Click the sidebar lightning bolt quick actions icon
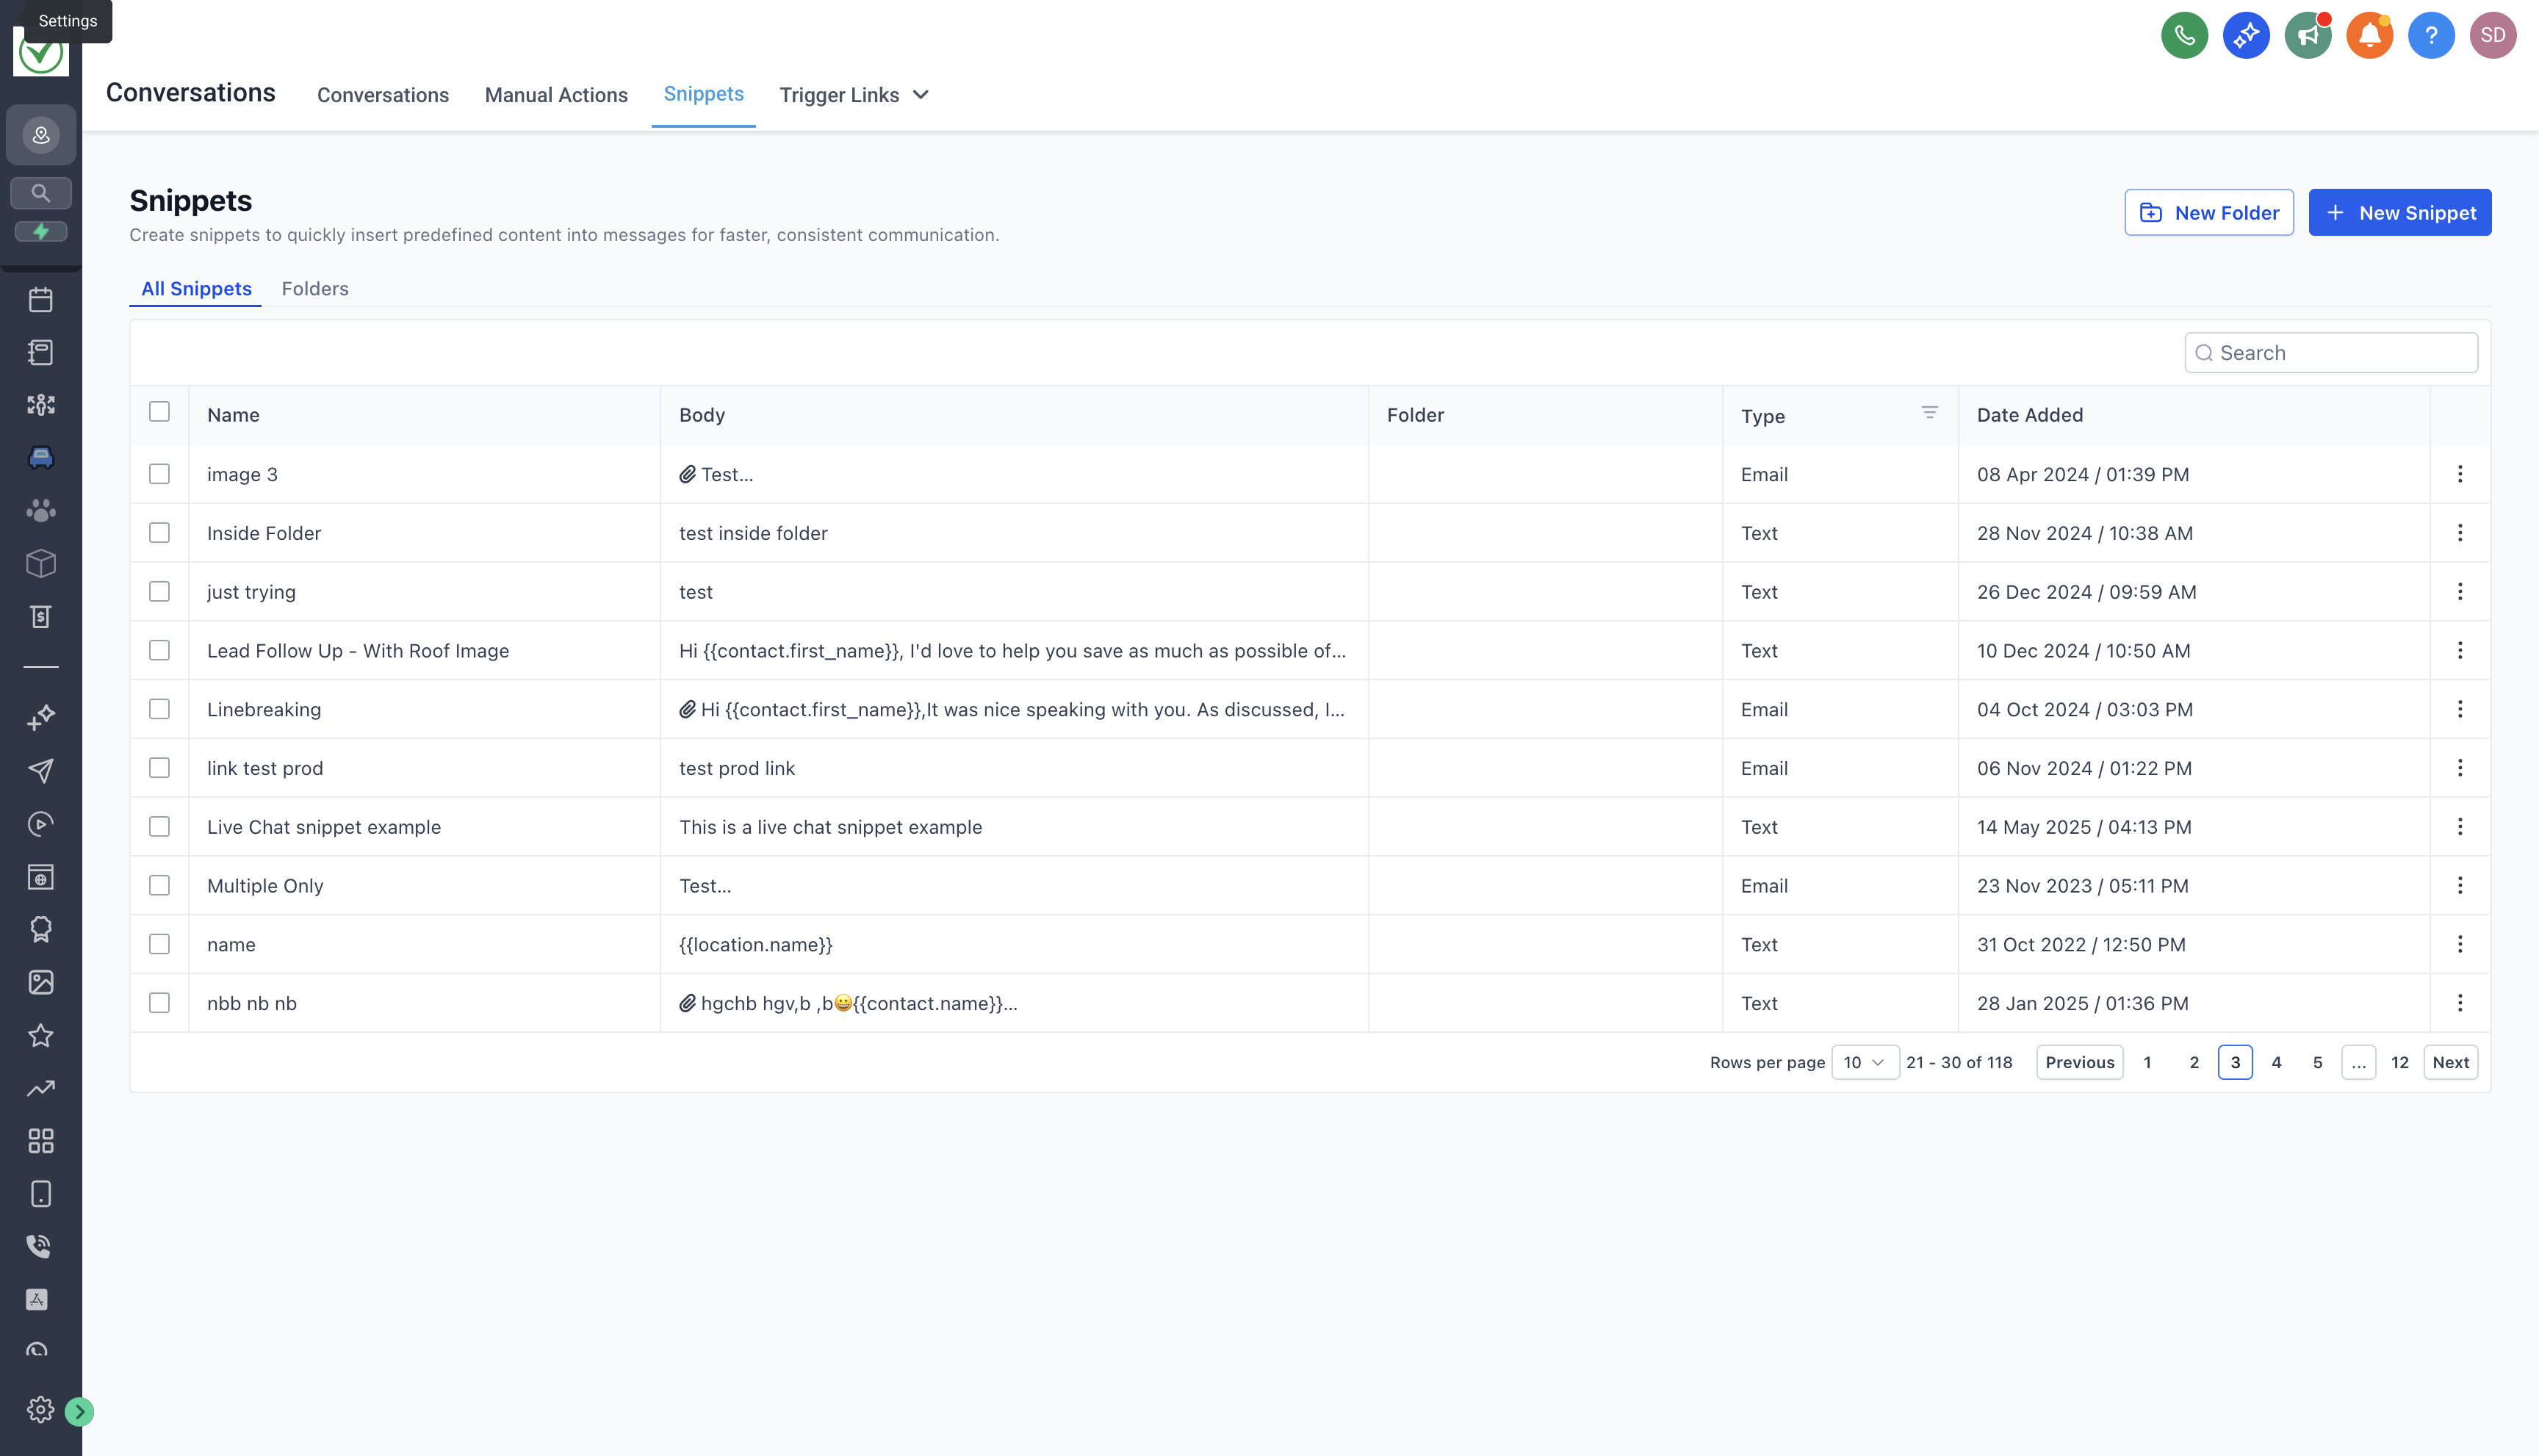This screenshot has height=1456, width=2539. (41, 232)
